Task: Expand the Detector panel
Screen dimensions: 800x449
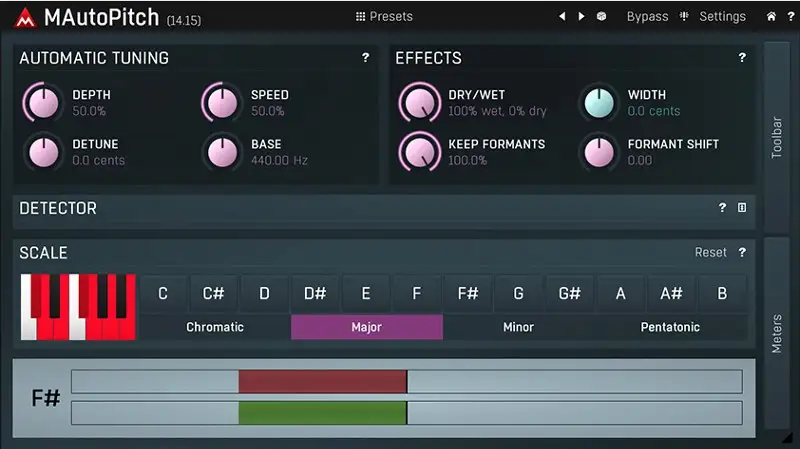Action: pyautogui.click(x=742, y=208)
